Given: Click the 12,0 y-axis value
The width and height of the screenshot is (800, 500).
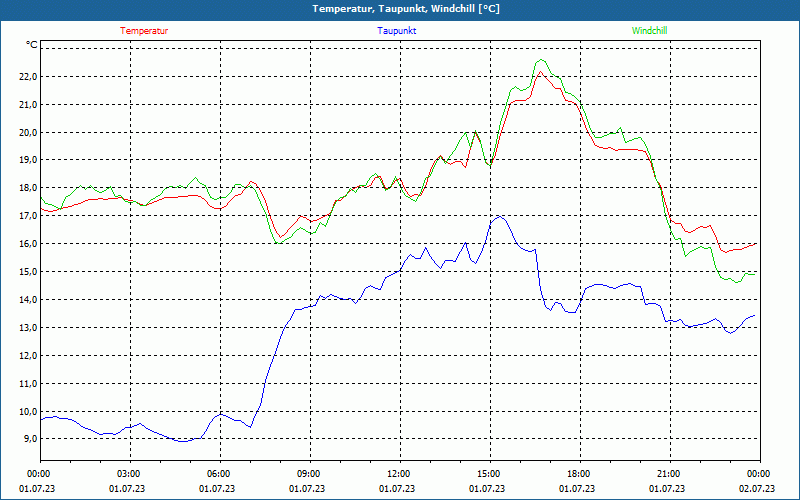Looking at the screenshot, I should coord(28,356).
